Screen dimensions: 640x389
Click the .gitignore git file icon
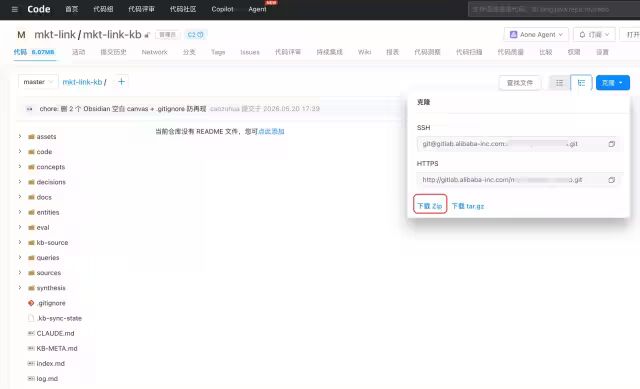(x=31, y=303)
